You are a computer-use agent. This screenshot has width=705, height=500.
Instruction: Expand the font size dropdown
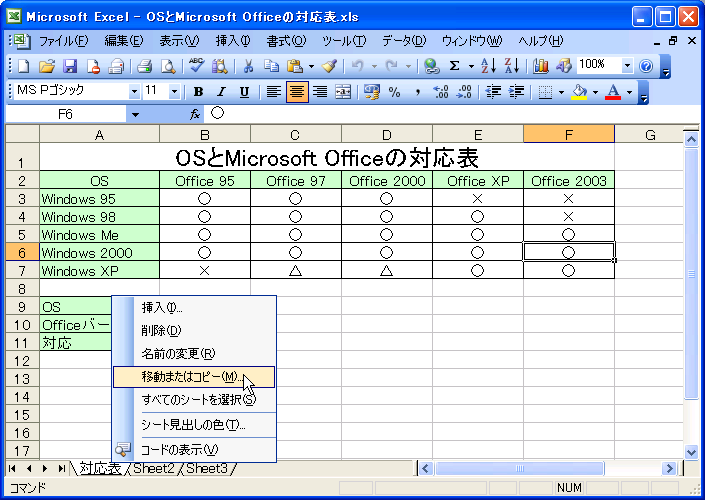click(174, 92)
